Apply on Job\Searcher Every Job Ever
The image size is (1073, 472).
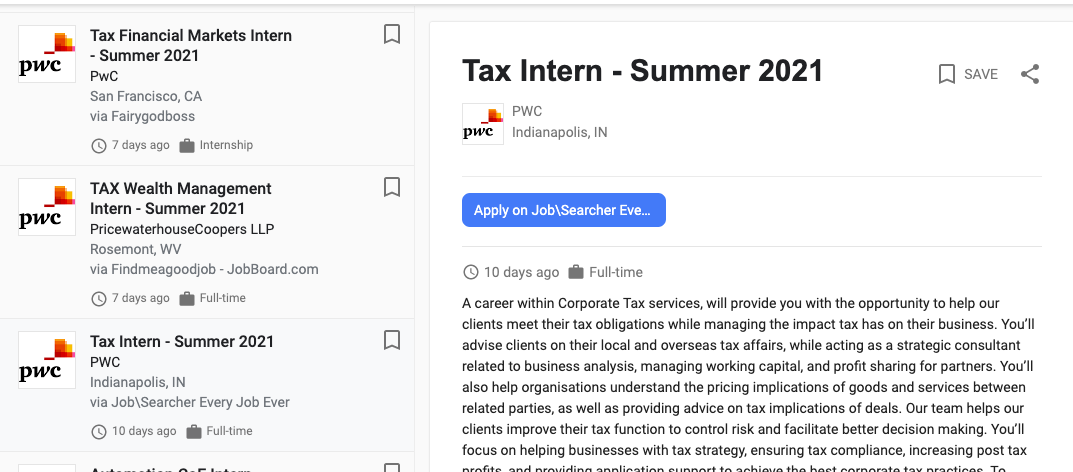(563, 210)
